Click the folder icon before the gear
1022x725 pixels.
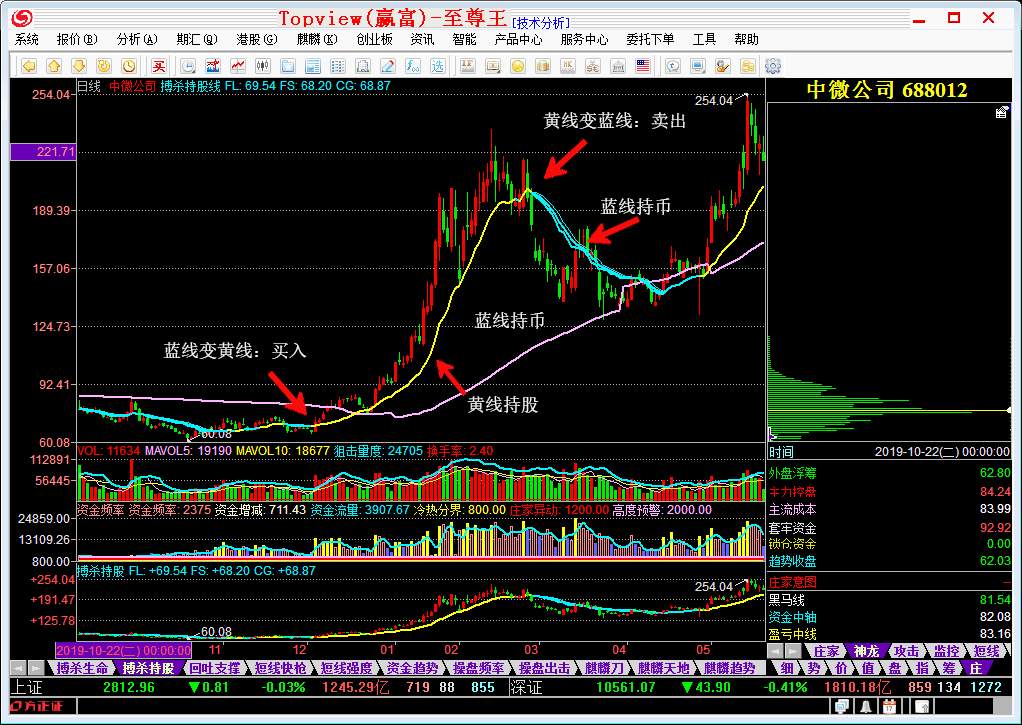point(748,66)
